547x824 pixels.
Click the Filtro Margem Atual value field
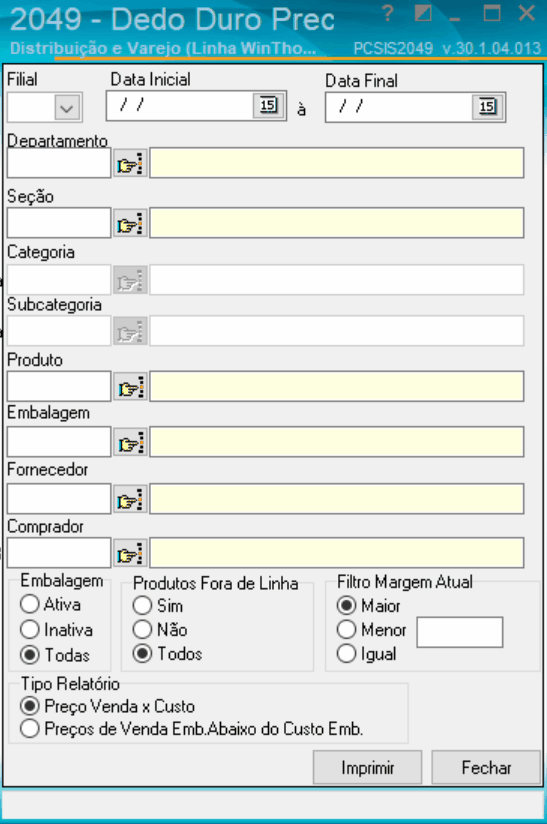pyautogui.click(x=460, y=632)
